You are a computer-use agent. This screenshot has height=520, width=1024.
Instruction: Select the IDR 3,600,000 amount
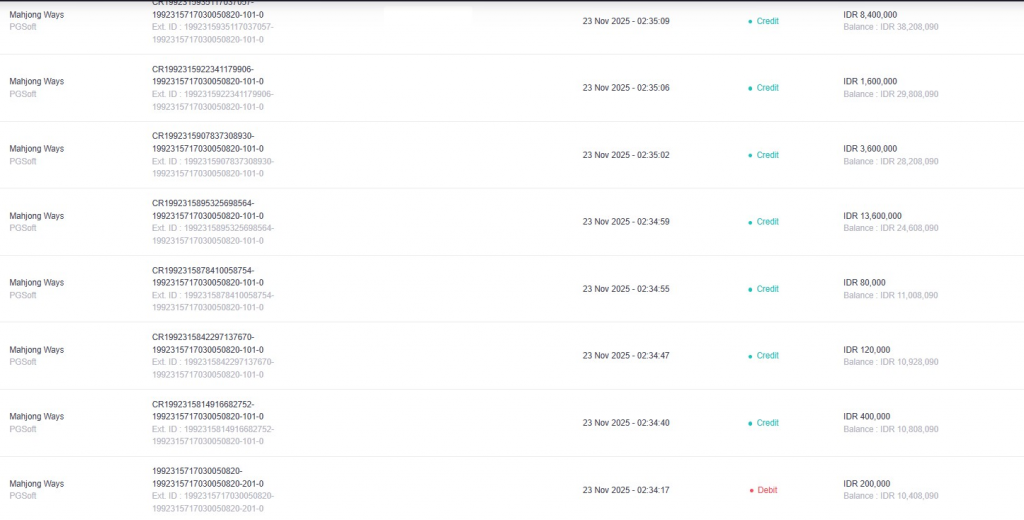870,149
